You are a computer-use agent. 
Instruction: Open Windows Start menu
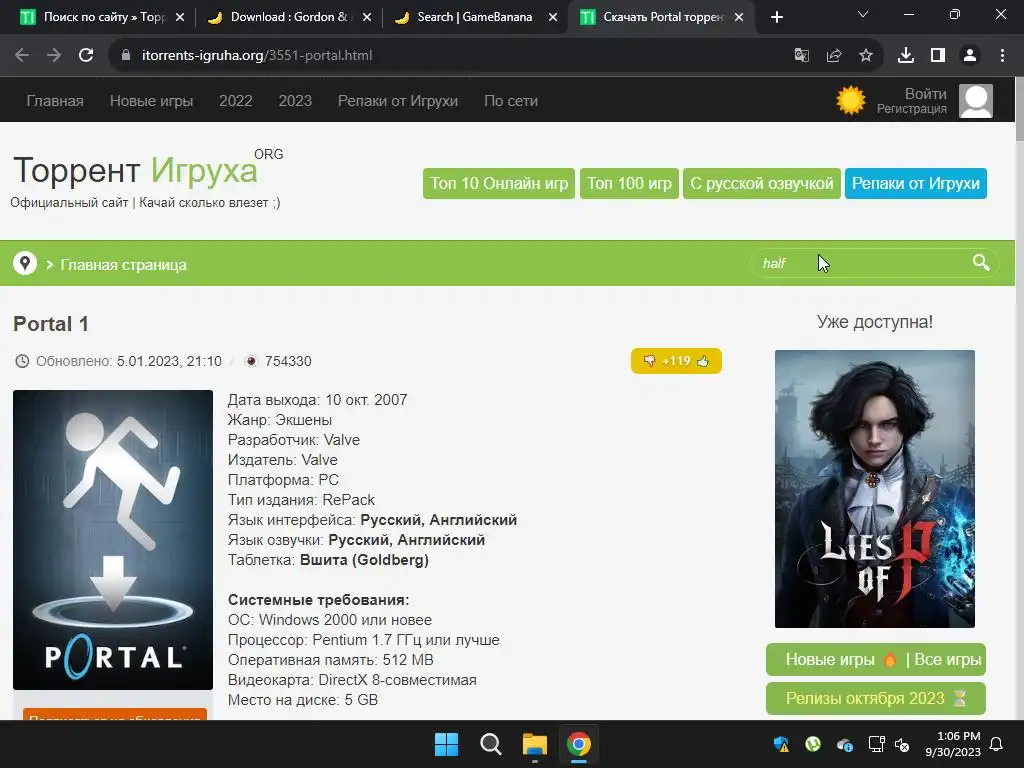447,744
